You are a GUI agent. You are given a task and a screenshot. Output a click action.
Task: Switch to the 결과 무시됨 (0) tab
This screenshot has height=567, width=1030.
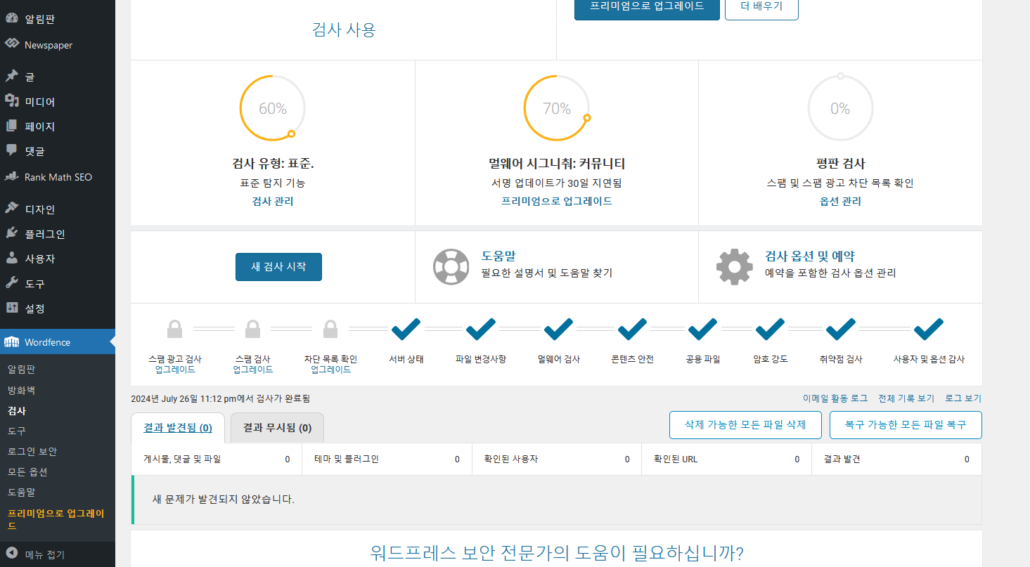click(x=277, y=428)
